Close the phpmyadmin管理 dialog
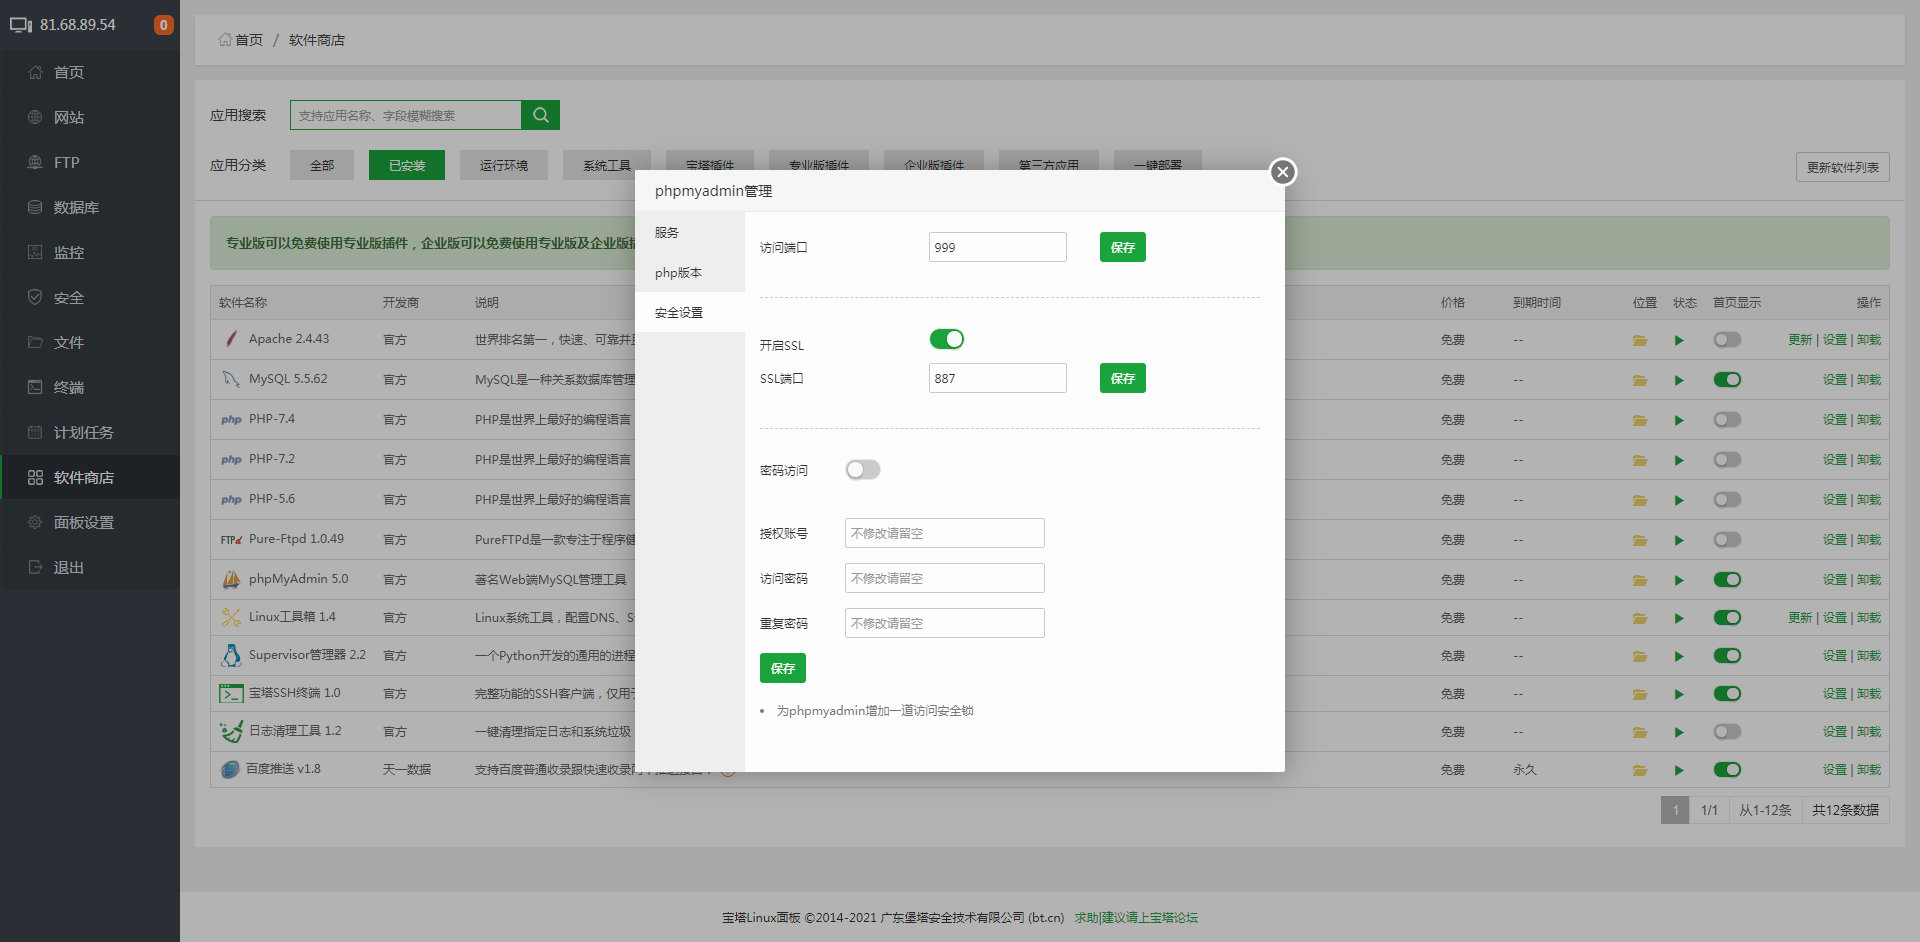Viewport: 1920px width, 942px height. pyautogui.click(x=1283, y=172)
